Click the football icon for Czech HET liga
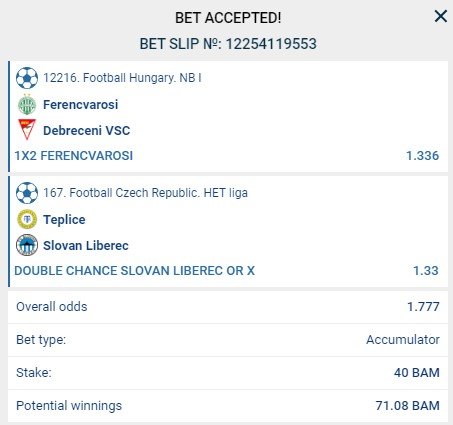This screenshot has width=453, height=425. click(27, 193)
